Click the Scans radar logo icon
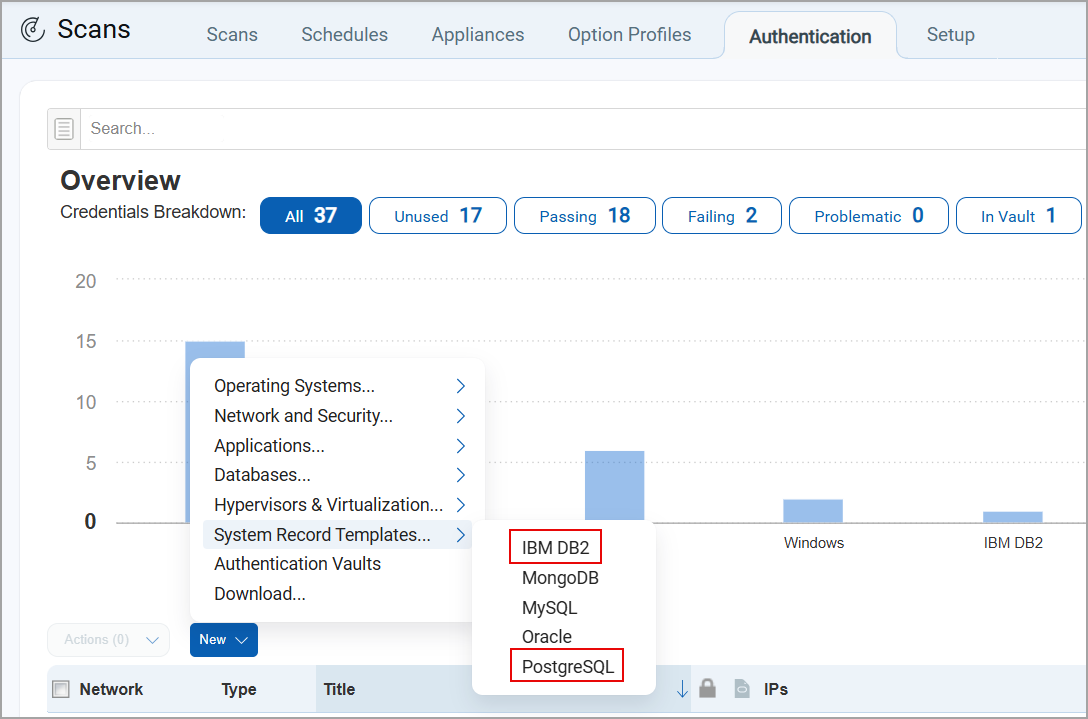 point(33,30)
